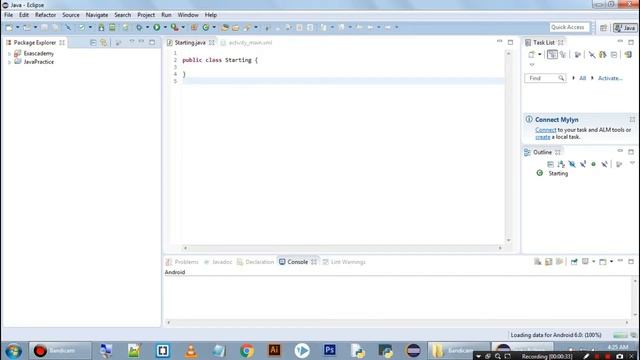This screenshot has width=640, height=360.
Task: Open the Project menu
Action: click(146, 15)
